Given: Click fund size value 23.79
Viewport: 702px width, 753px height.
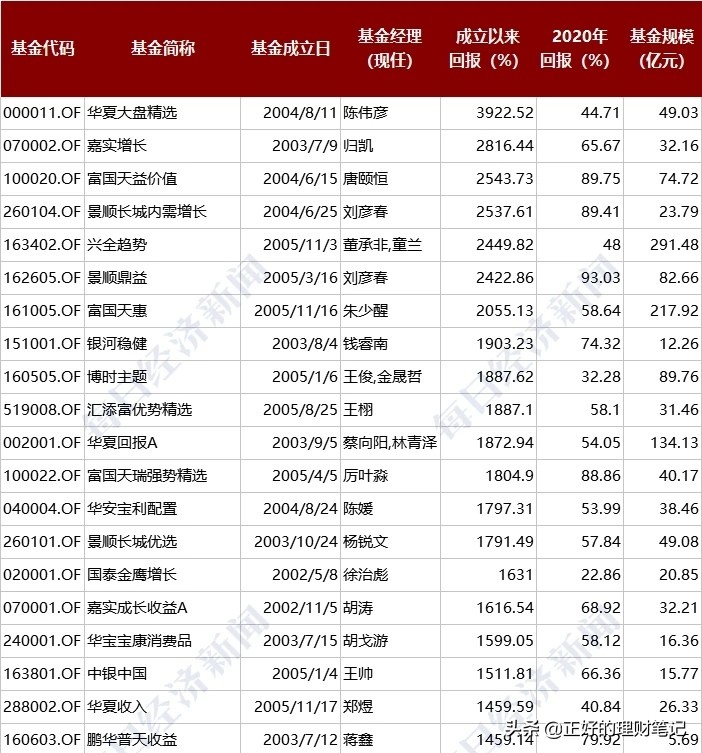Looking at the screenshot, I should click(678, 212).
